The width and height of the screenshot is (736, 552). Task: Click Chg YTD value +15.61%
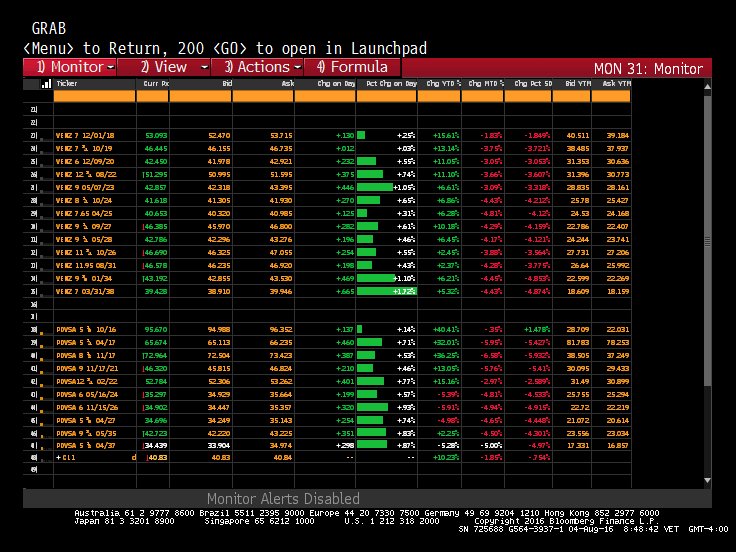(446, 136)
